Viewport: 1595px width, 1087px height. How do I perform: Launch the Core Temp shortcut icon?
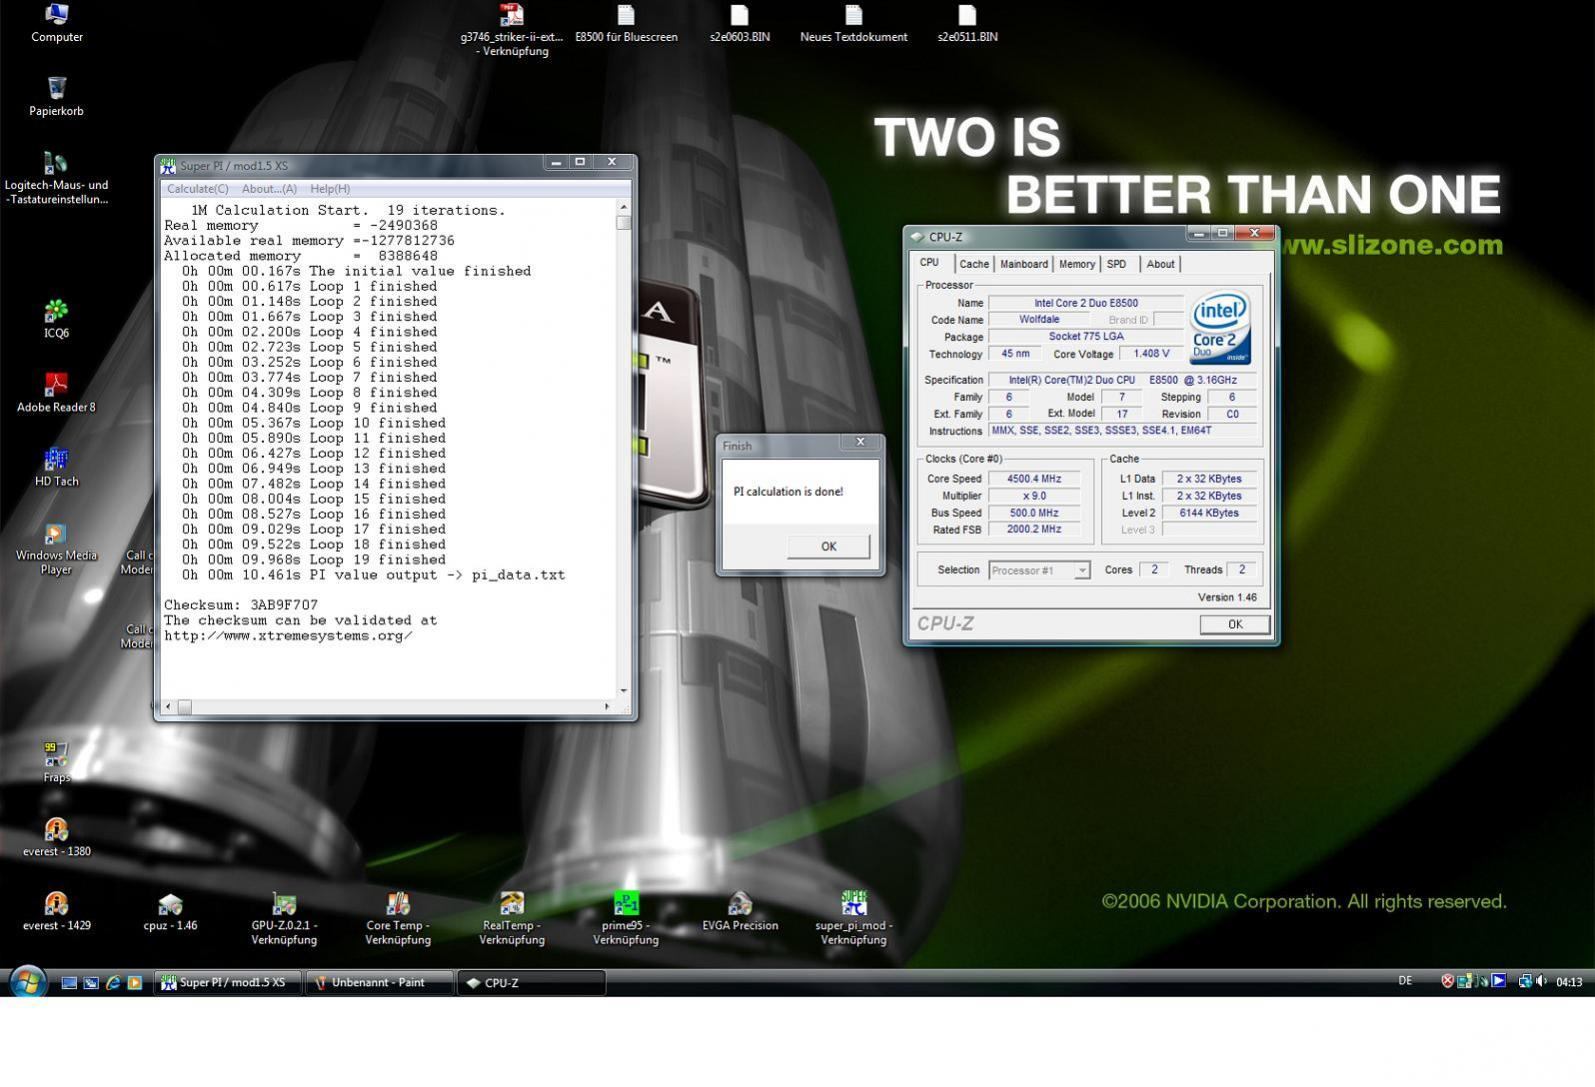click(x=398, y=918)
